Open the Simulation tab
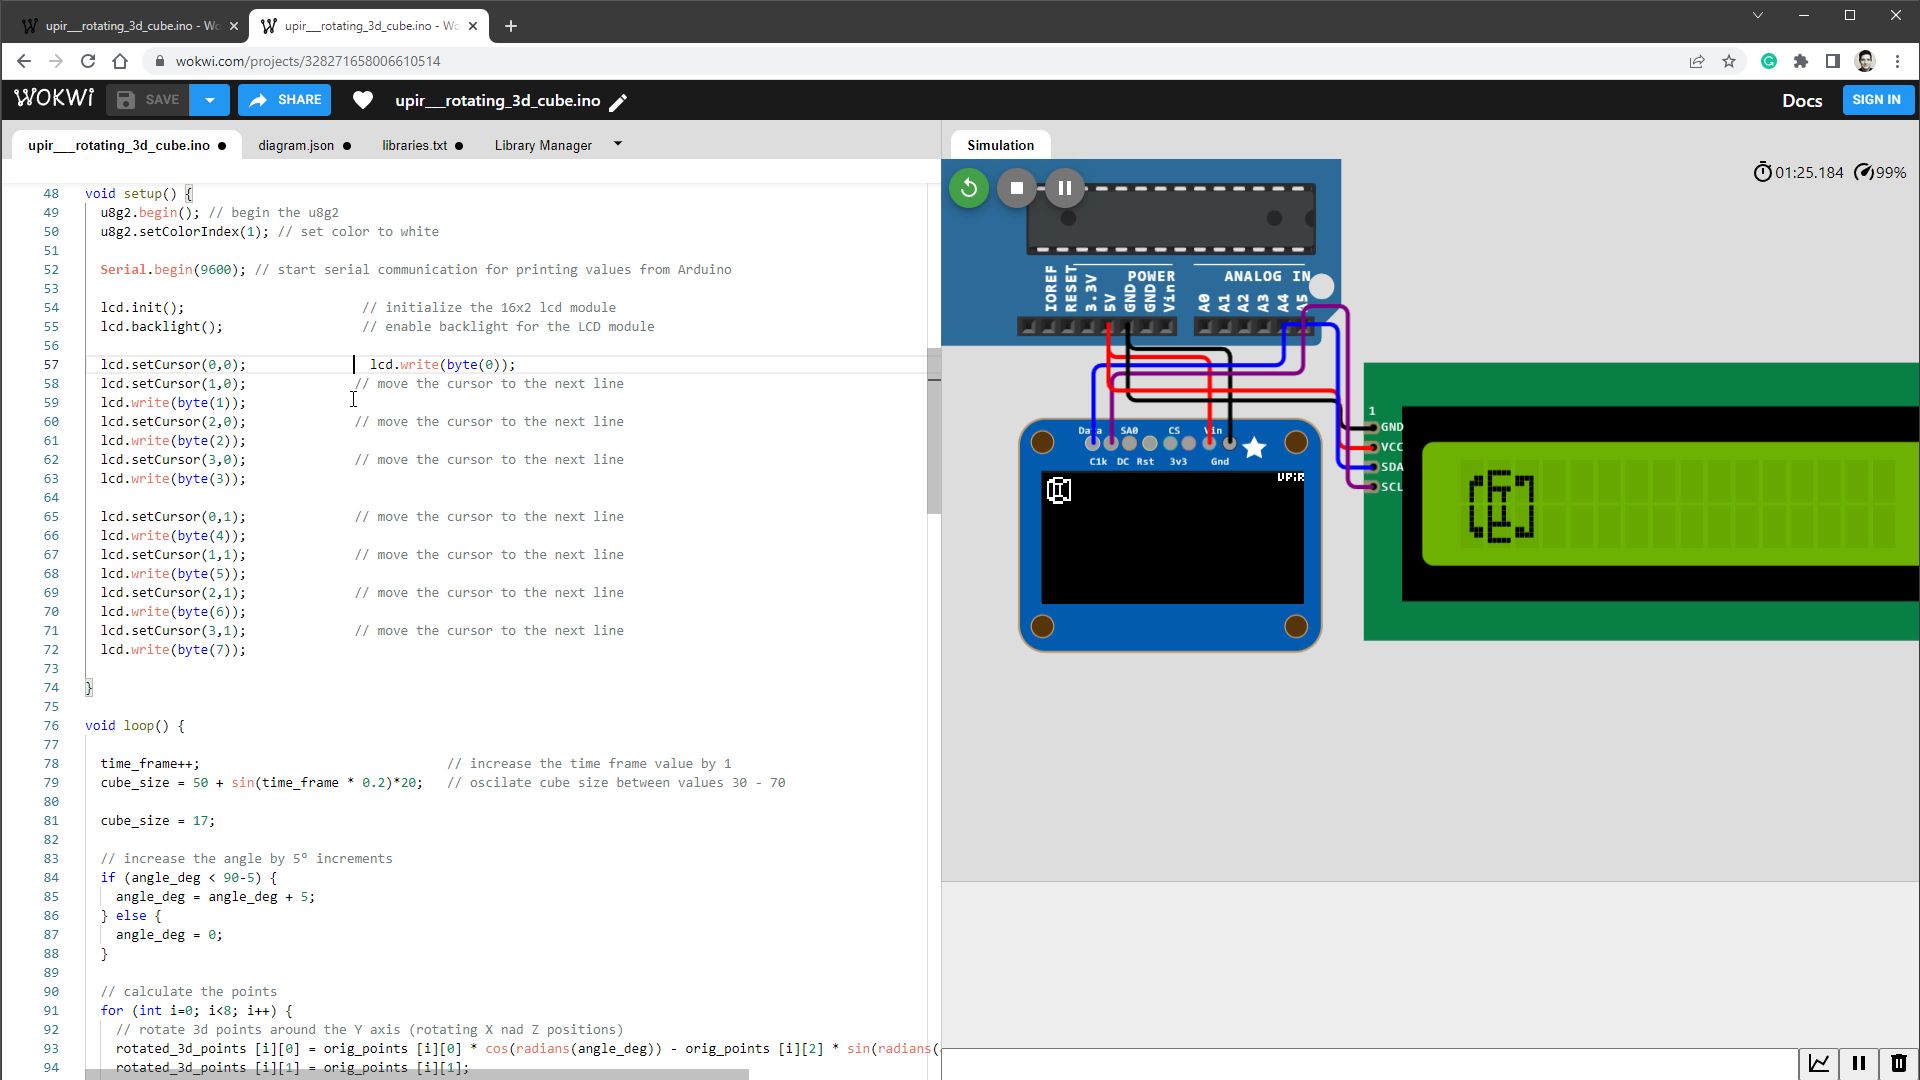Viewport: 1920px width, 1080px height. tap(999, 145)
